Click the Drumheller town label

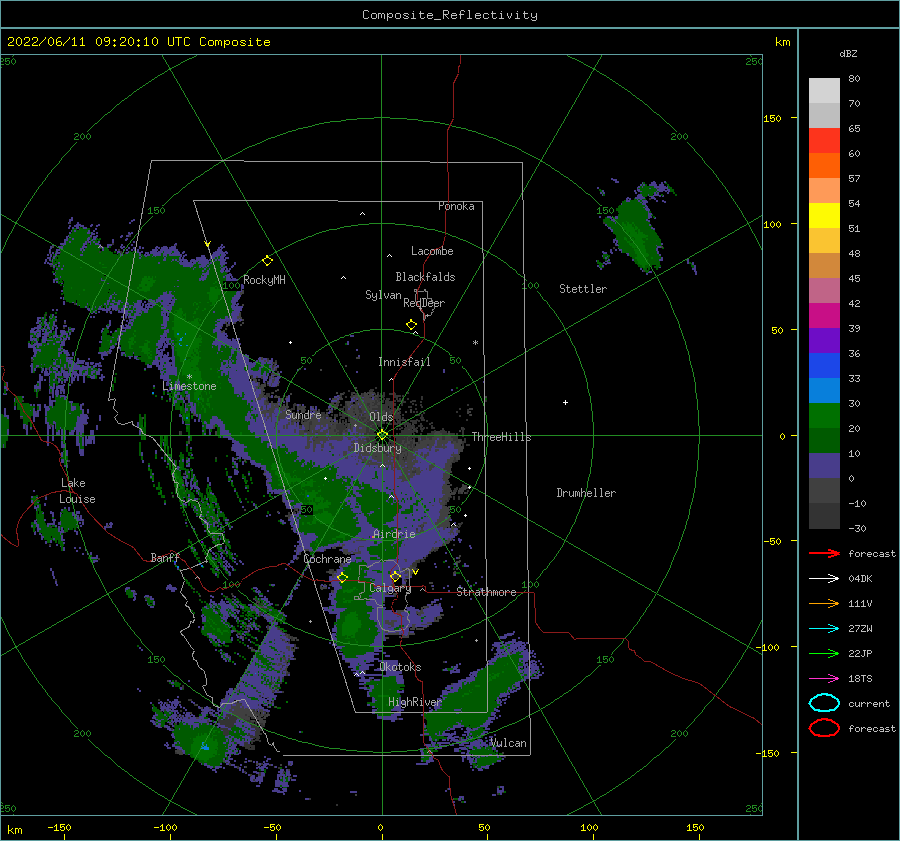point(586,493)
